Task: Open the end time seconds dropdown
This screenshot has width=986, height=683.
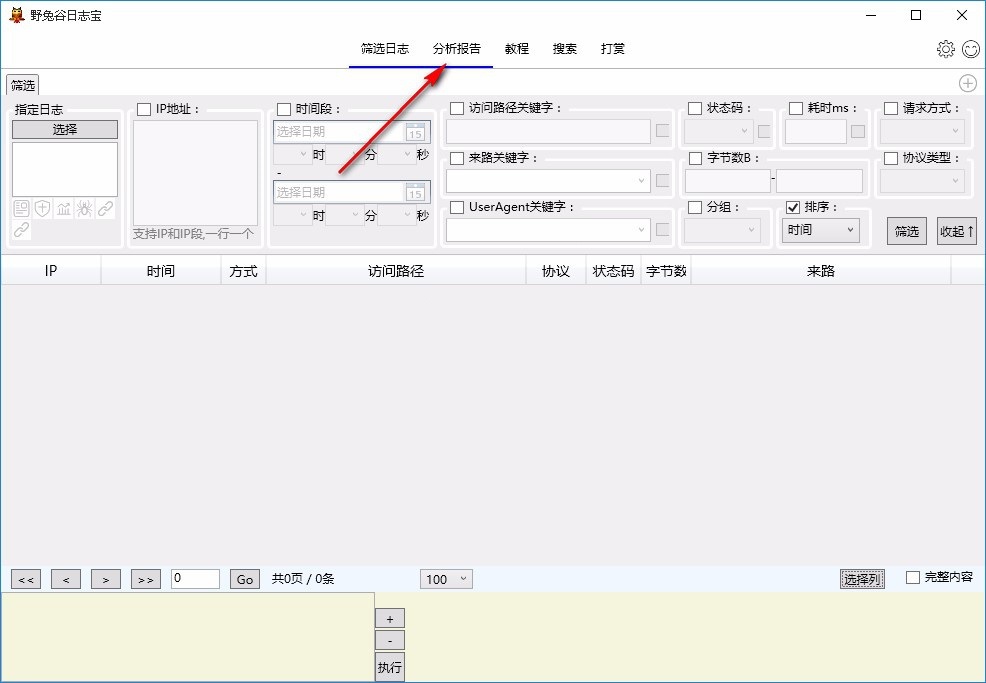Action: click(x=397, y=216)
